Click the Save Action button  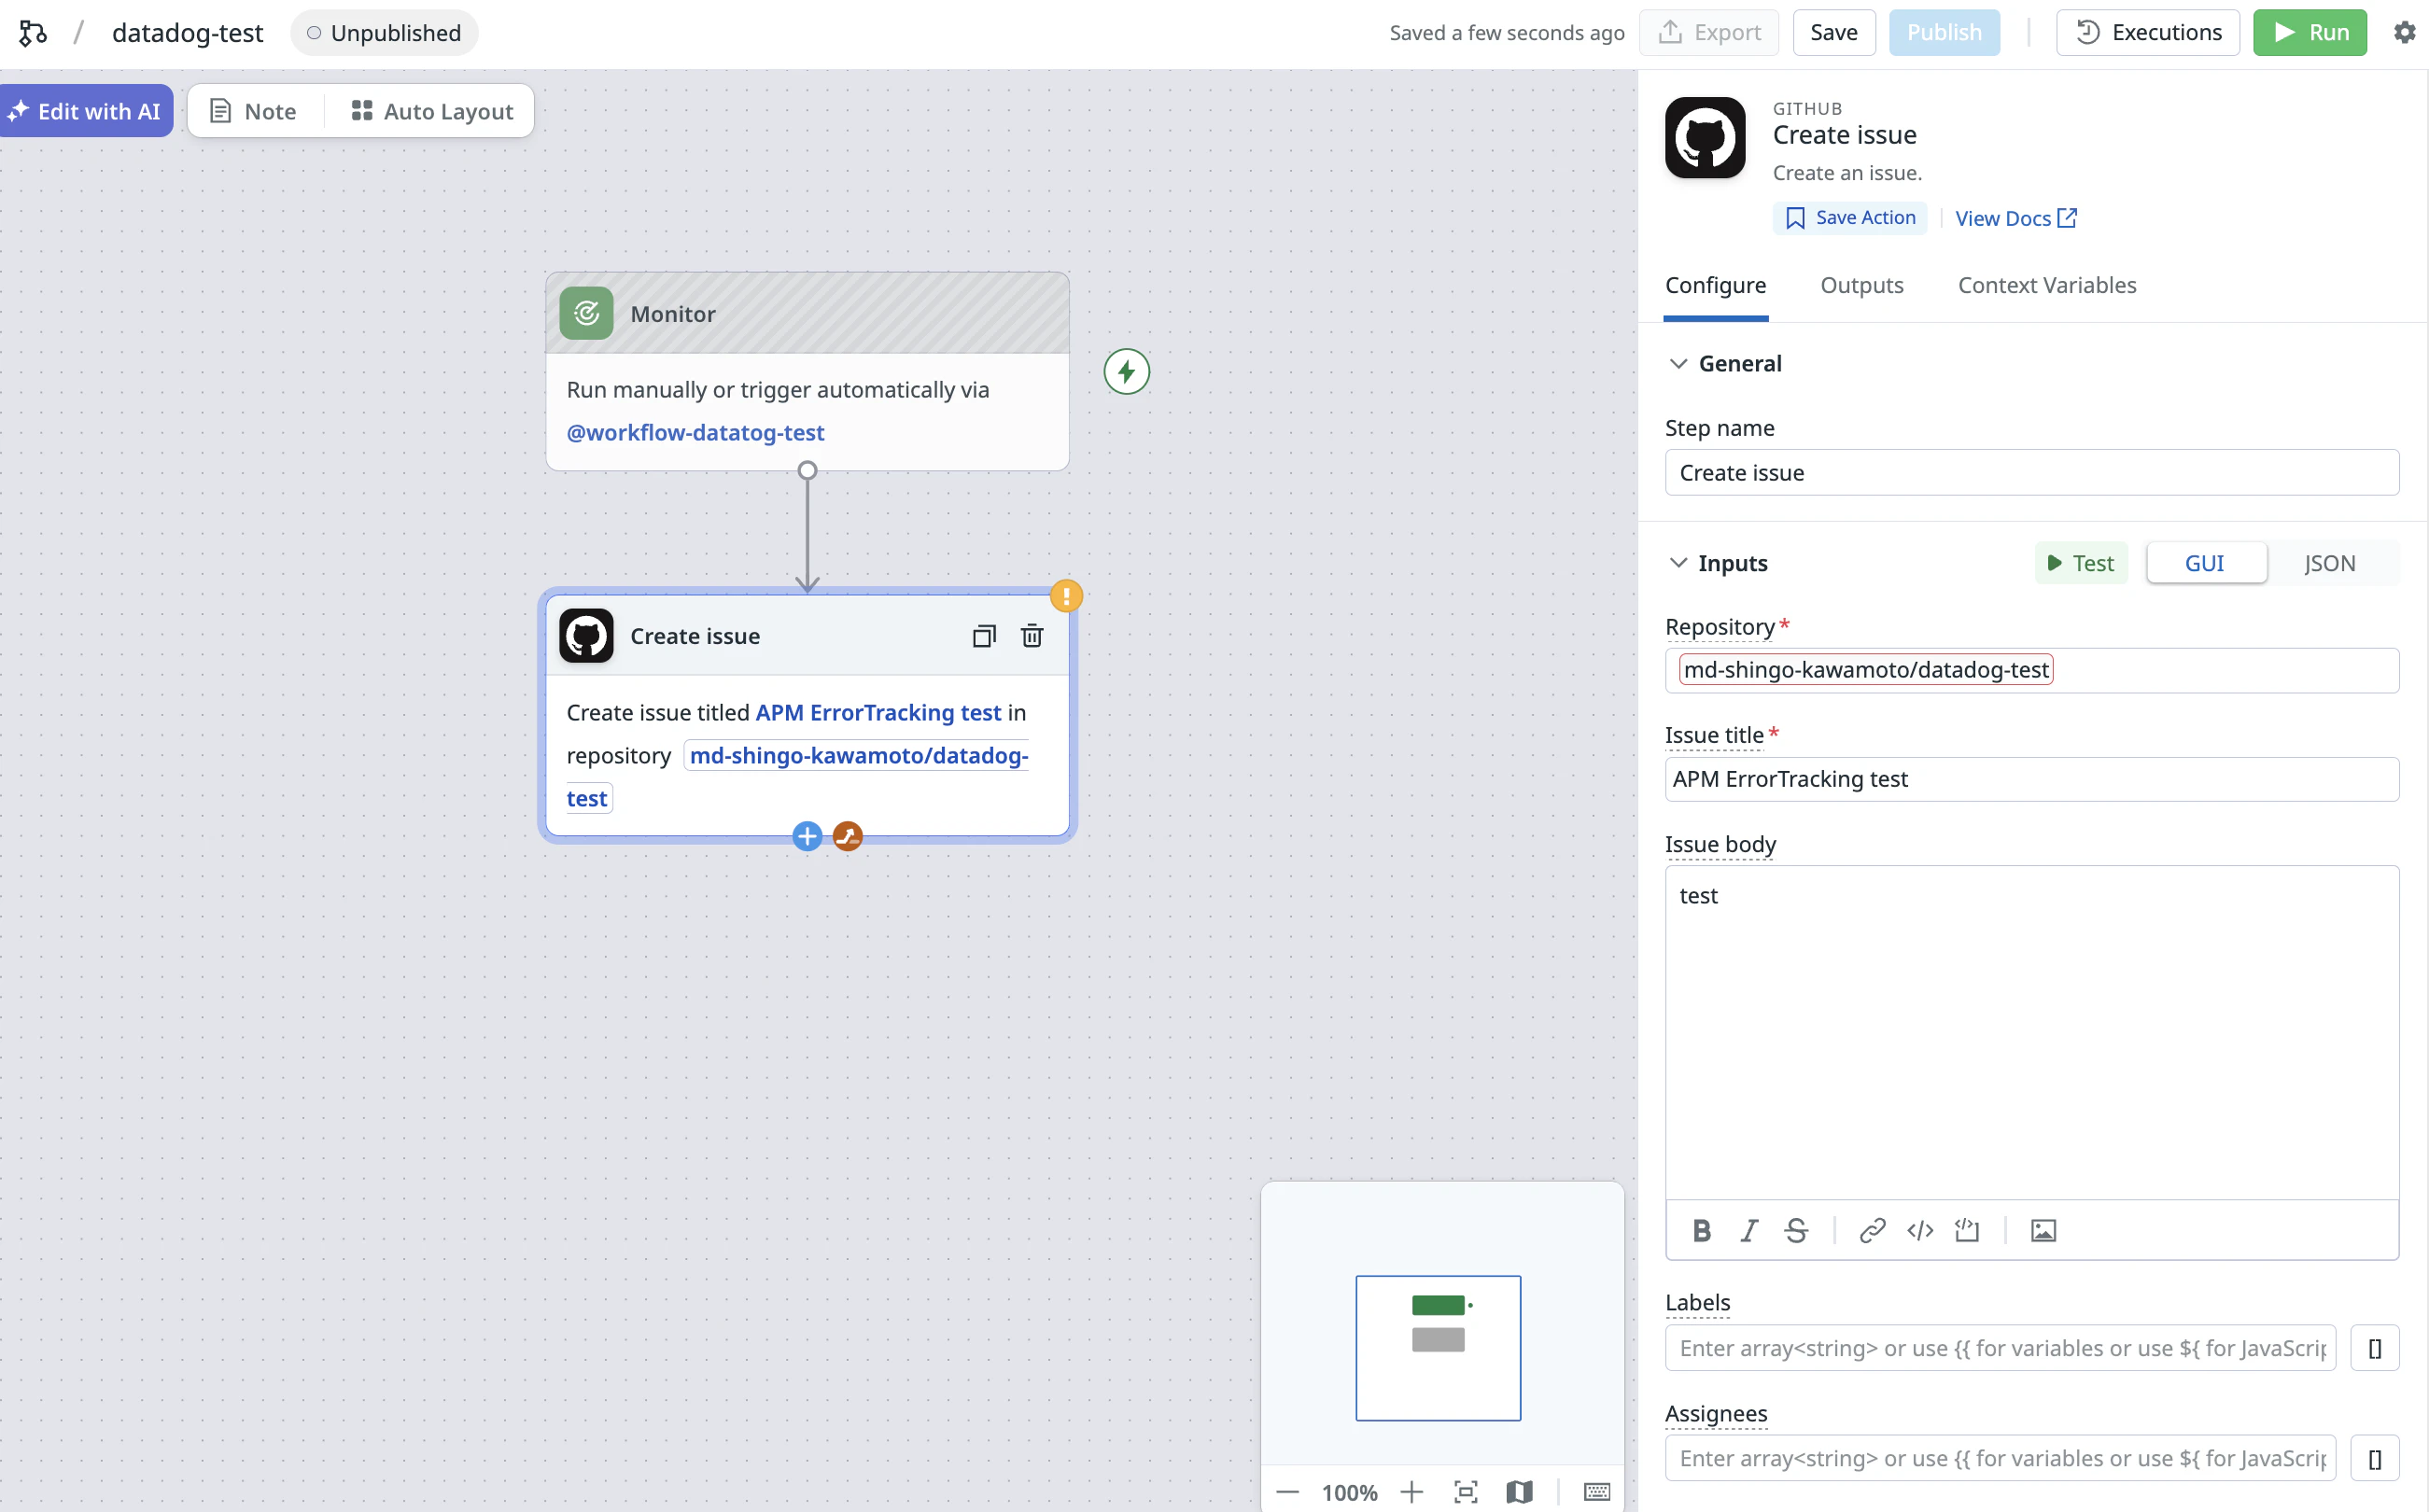1850,218
